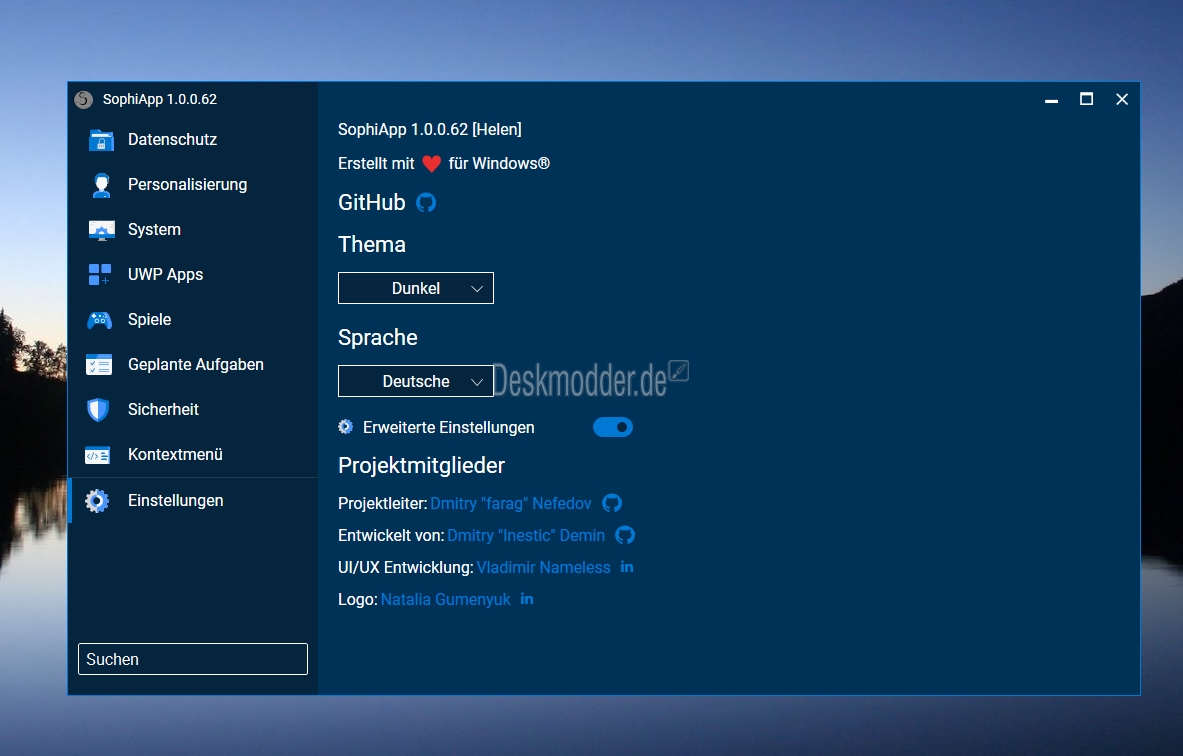This screenshot has width=1183, height=756.
Task: Click the "Projektmitglieder" heading
Action: click(x=421, y=466)
